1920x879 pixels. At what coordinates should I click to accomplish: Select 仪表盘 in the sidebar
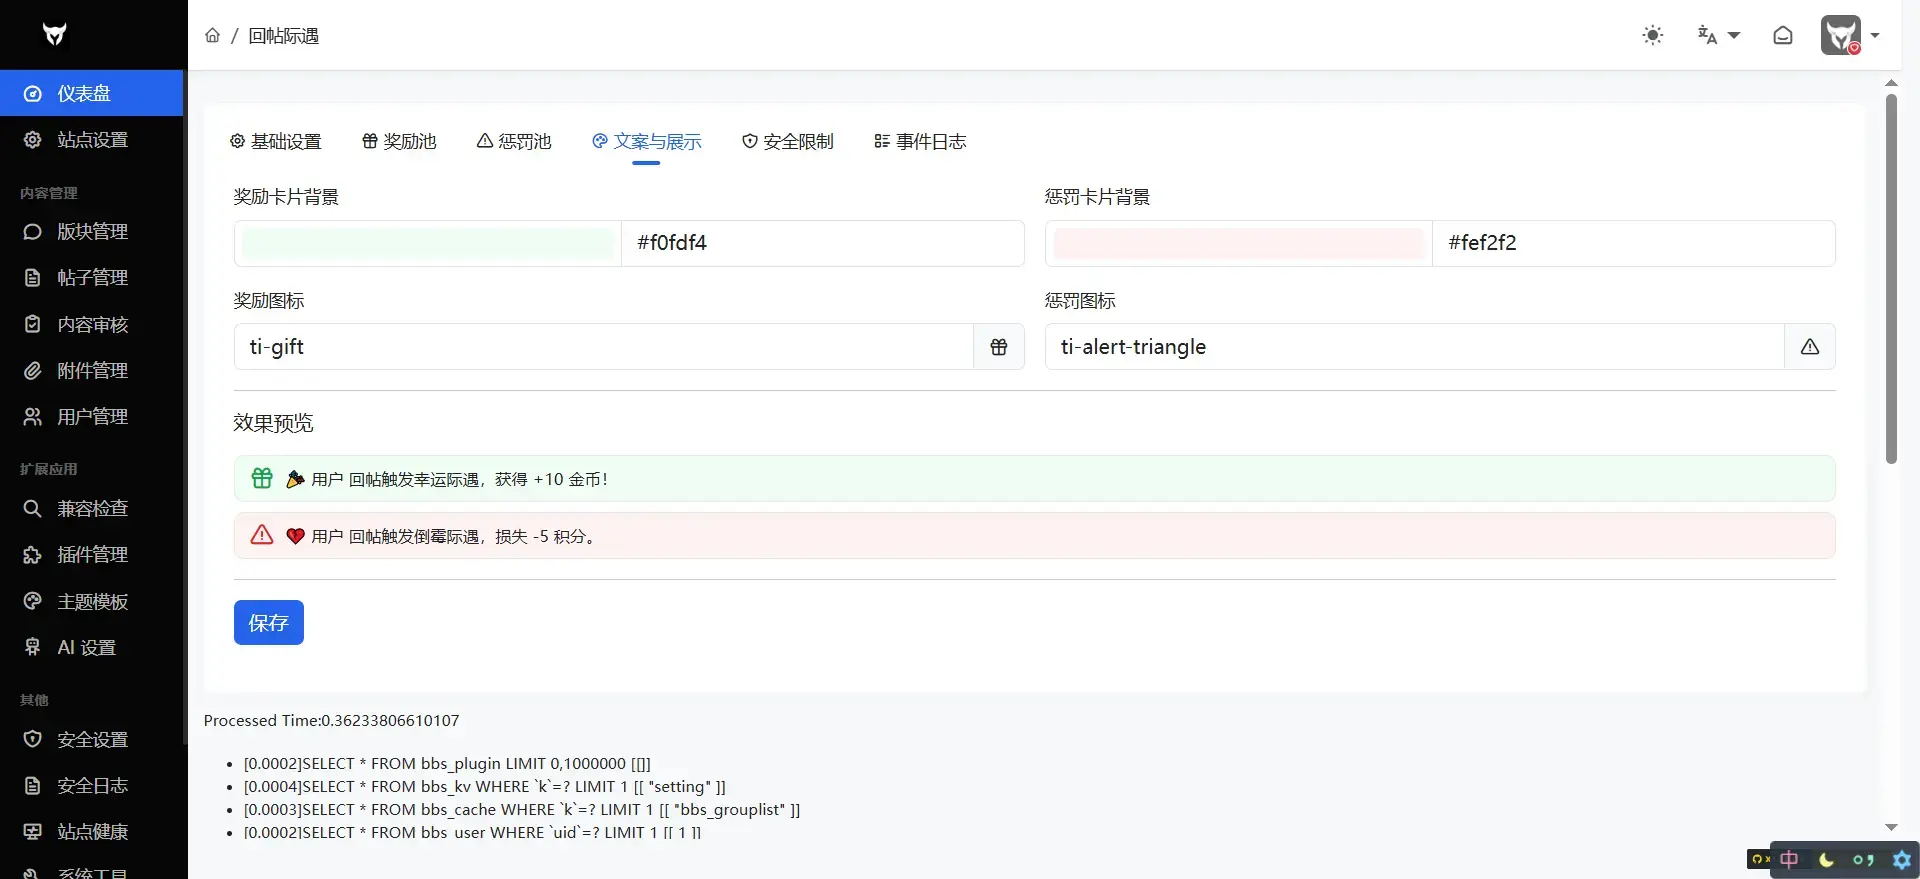coord(92,93)
